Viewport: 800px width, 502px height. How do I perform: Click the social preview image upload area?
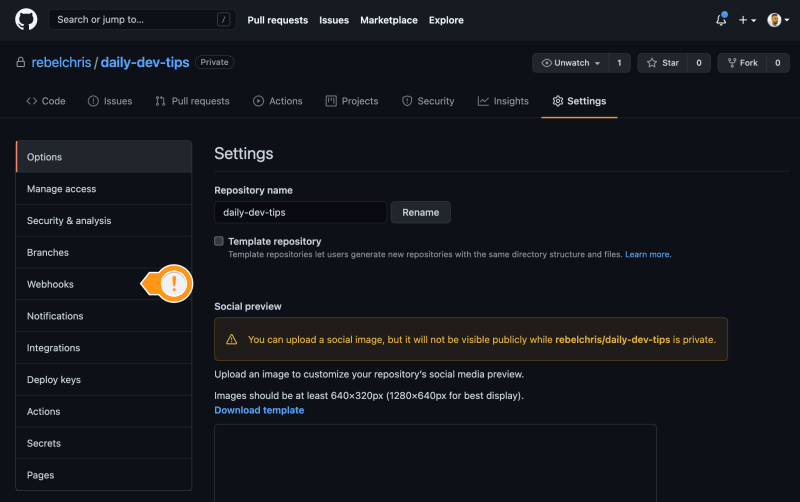point(435,463)
